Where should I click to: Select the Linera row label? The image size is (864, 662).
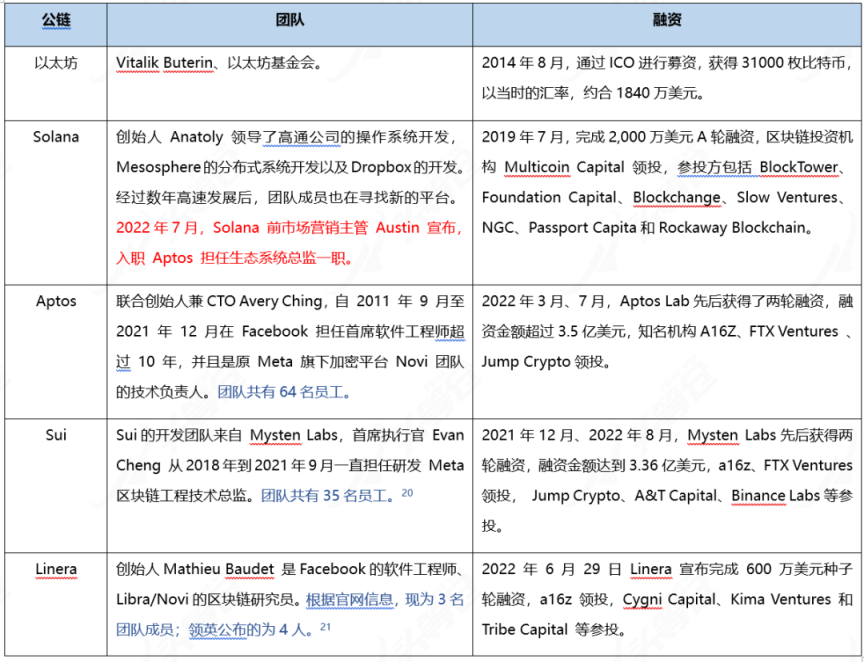[56, 569]
